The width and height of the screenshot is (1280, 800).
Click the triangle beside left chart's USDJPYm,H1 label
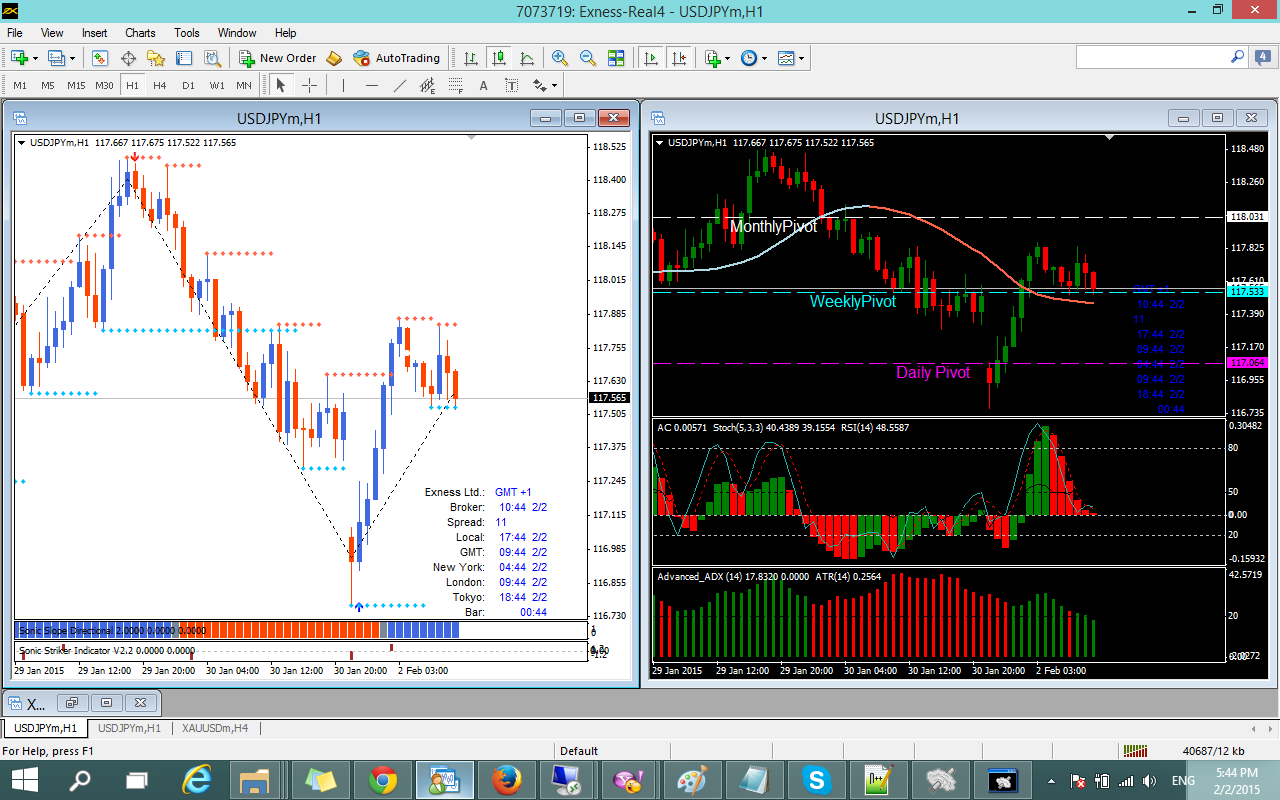coord(22,142)
